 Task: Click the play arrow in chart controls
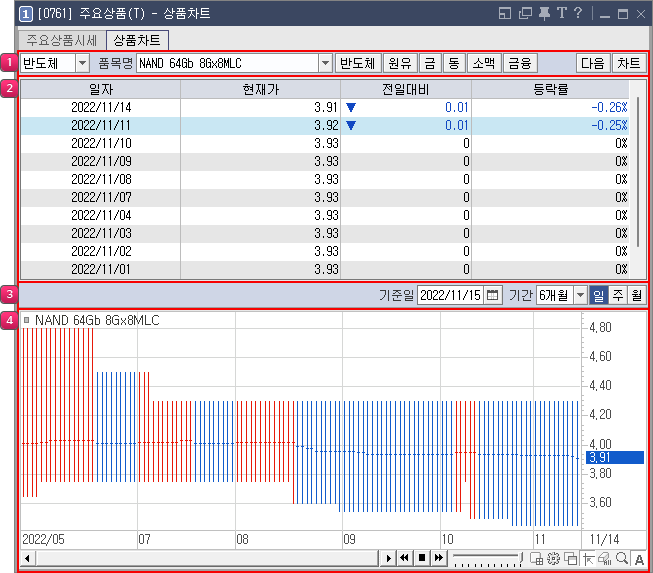388,558
